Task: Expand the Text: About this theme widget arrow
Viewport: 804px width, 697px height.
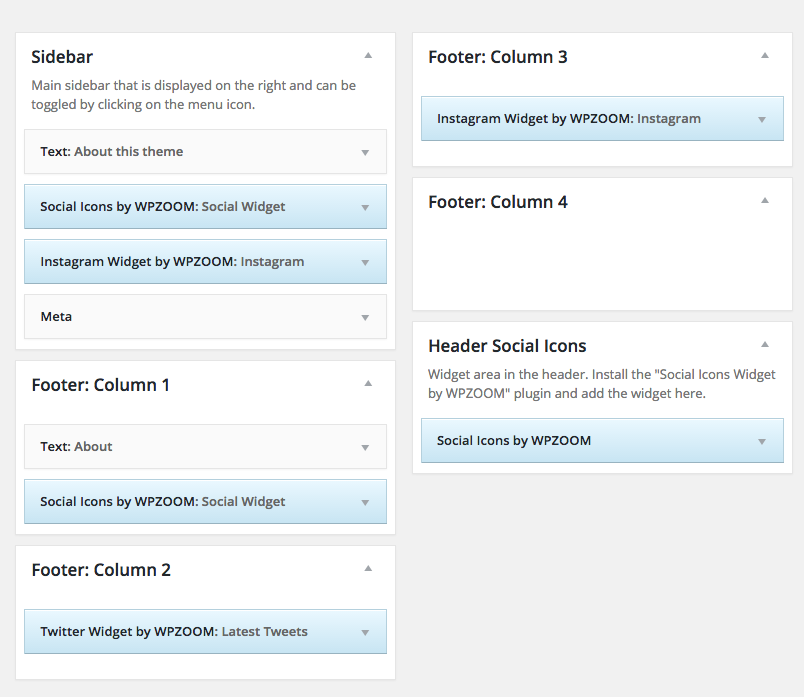Action: [x=365, y=152]
